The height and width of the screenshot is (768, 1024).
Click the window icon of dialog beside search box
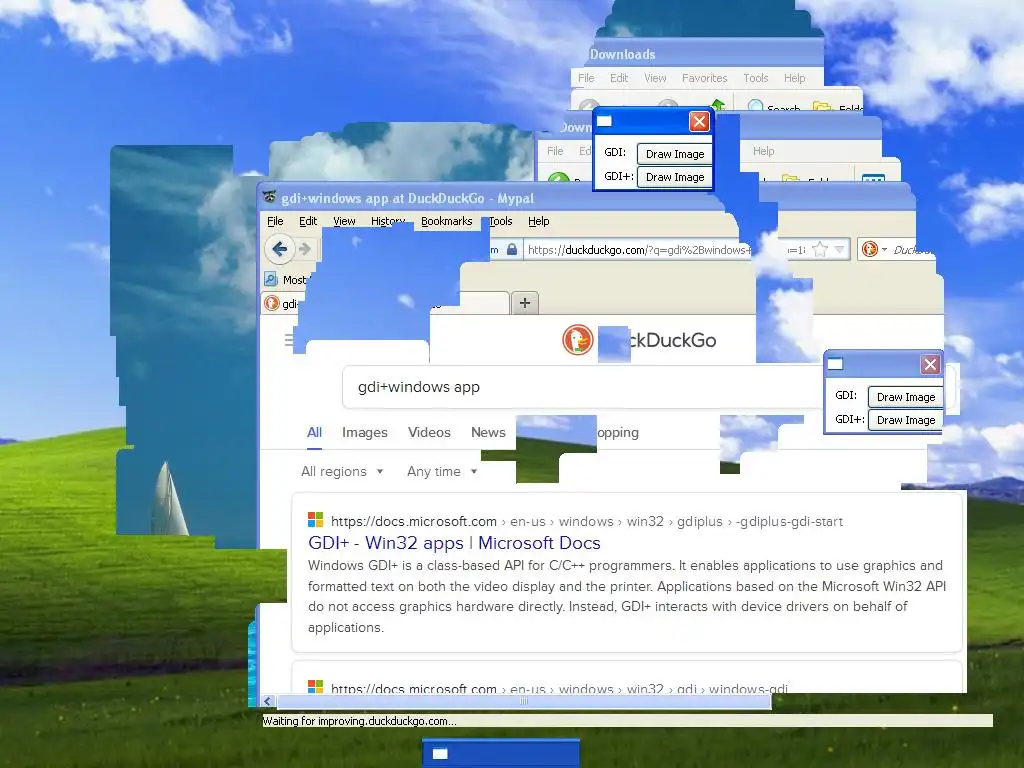click(836, 364)
